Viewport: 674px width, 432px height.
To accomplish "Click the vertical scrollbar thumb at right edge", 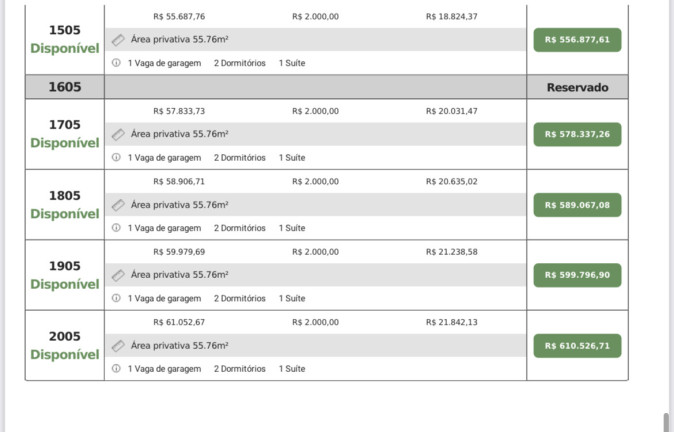I will tap(666, 422).
